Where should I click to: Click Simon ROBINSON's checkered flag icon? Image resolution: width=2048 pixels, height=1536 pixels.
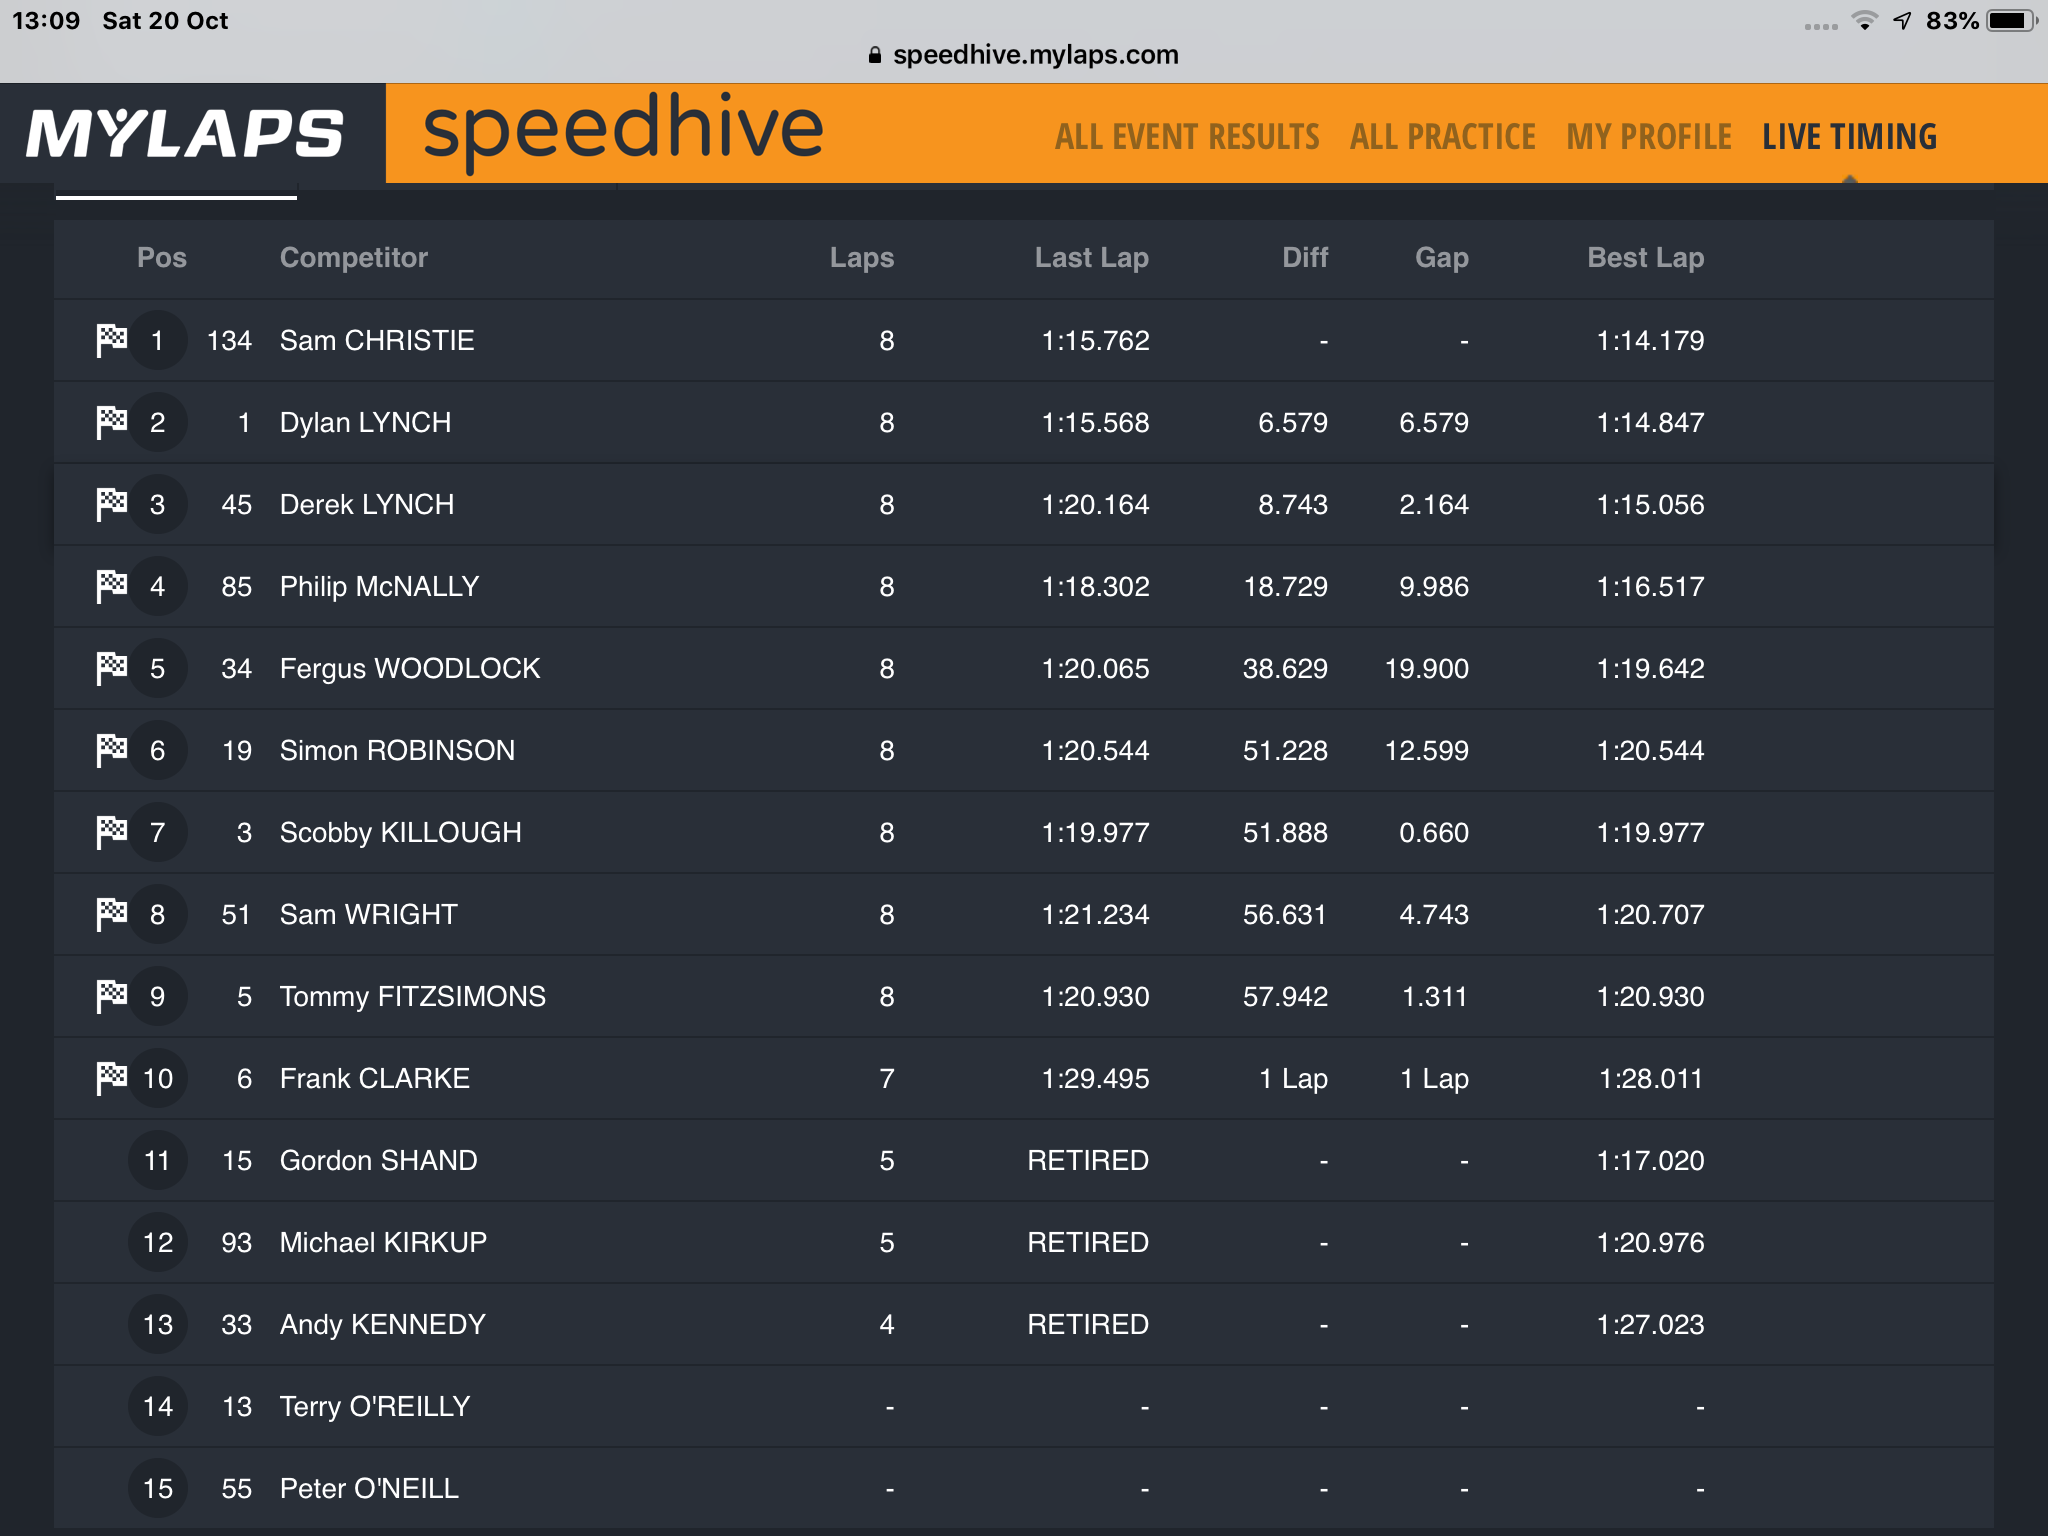click(x=111, y=750)
